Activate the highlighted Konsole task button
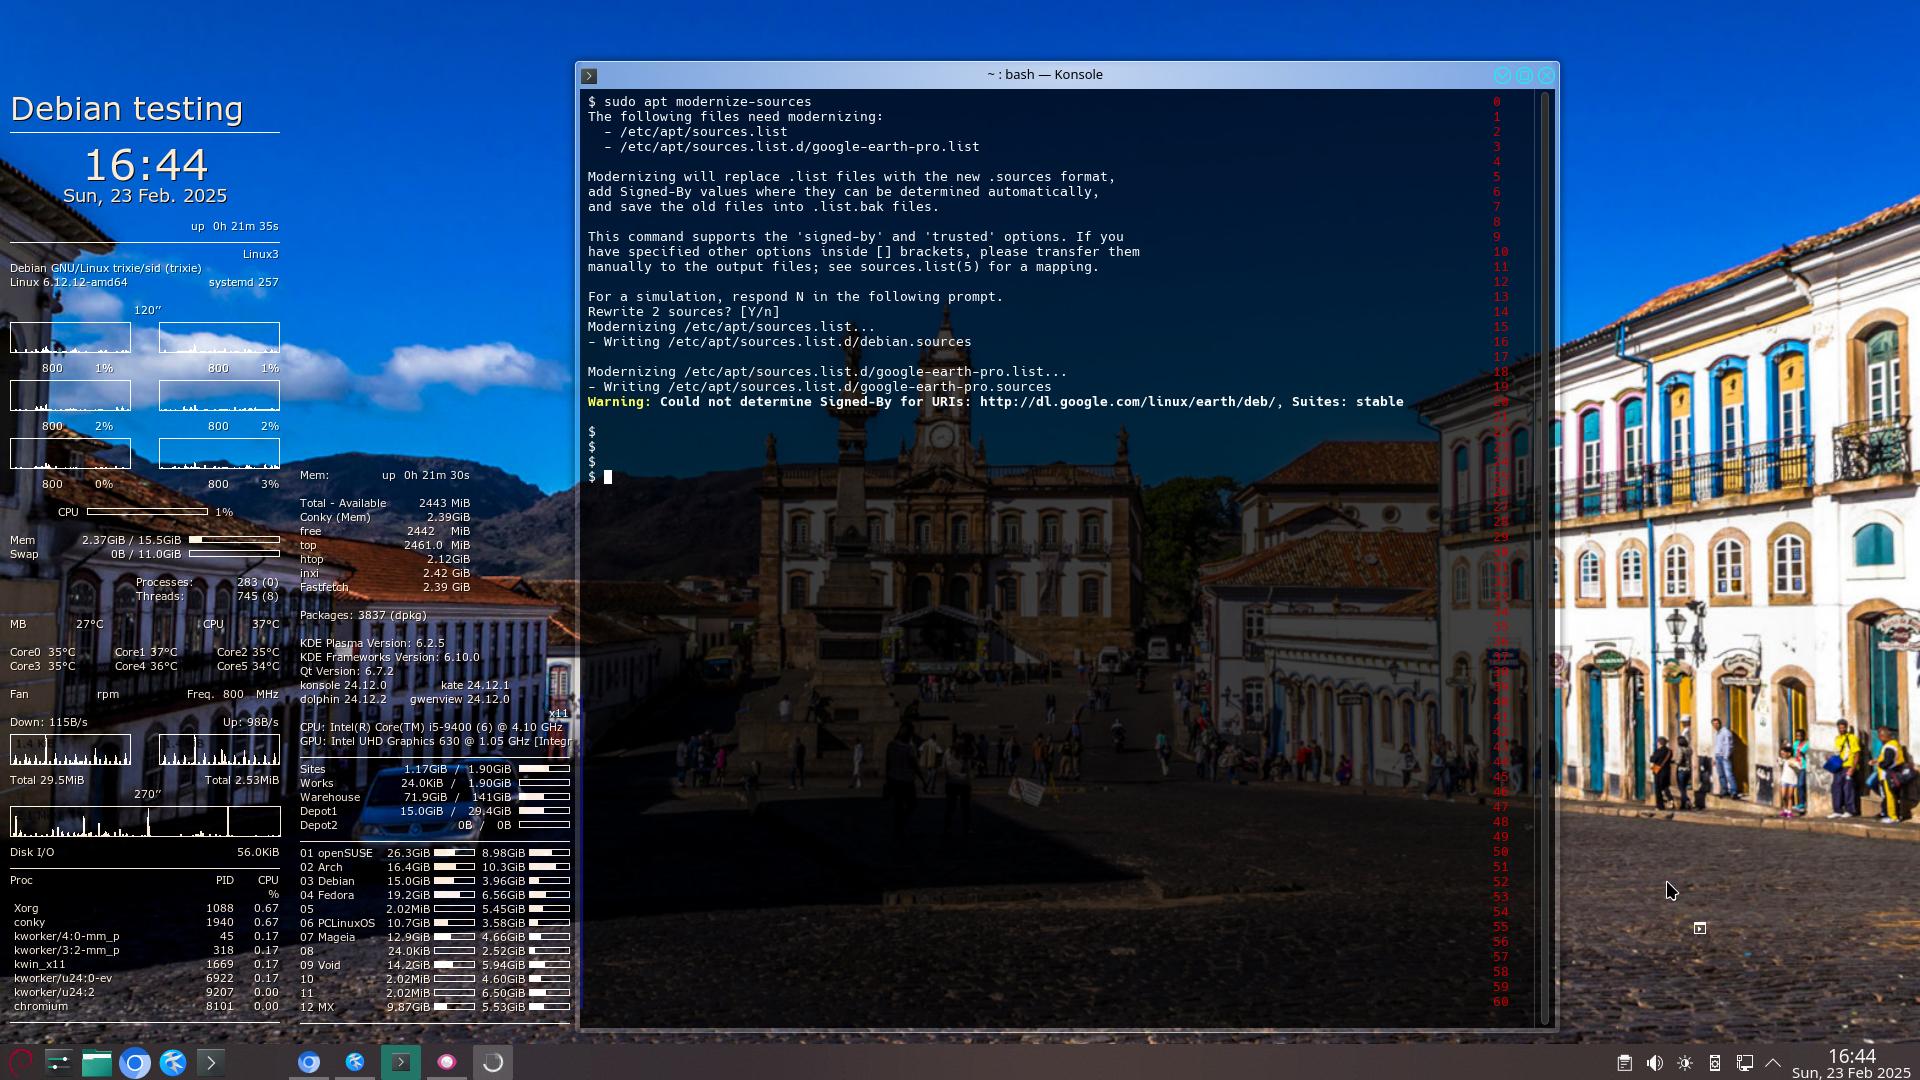Image resolution: width=1920 pixels, height=1080 pixels. pos(400,1062)
